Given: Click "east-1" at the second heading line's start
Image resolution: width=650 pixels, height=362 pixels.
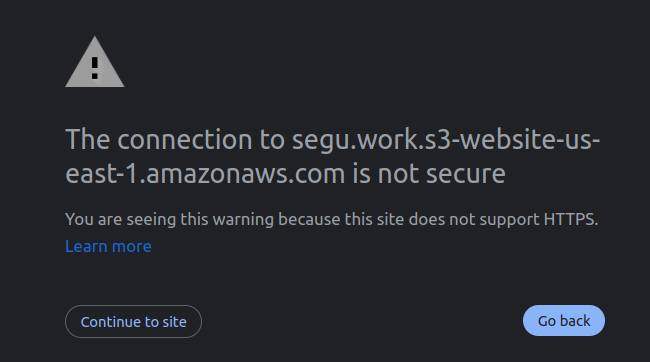Looking at the screenshot, I should (x=101, y=173).
